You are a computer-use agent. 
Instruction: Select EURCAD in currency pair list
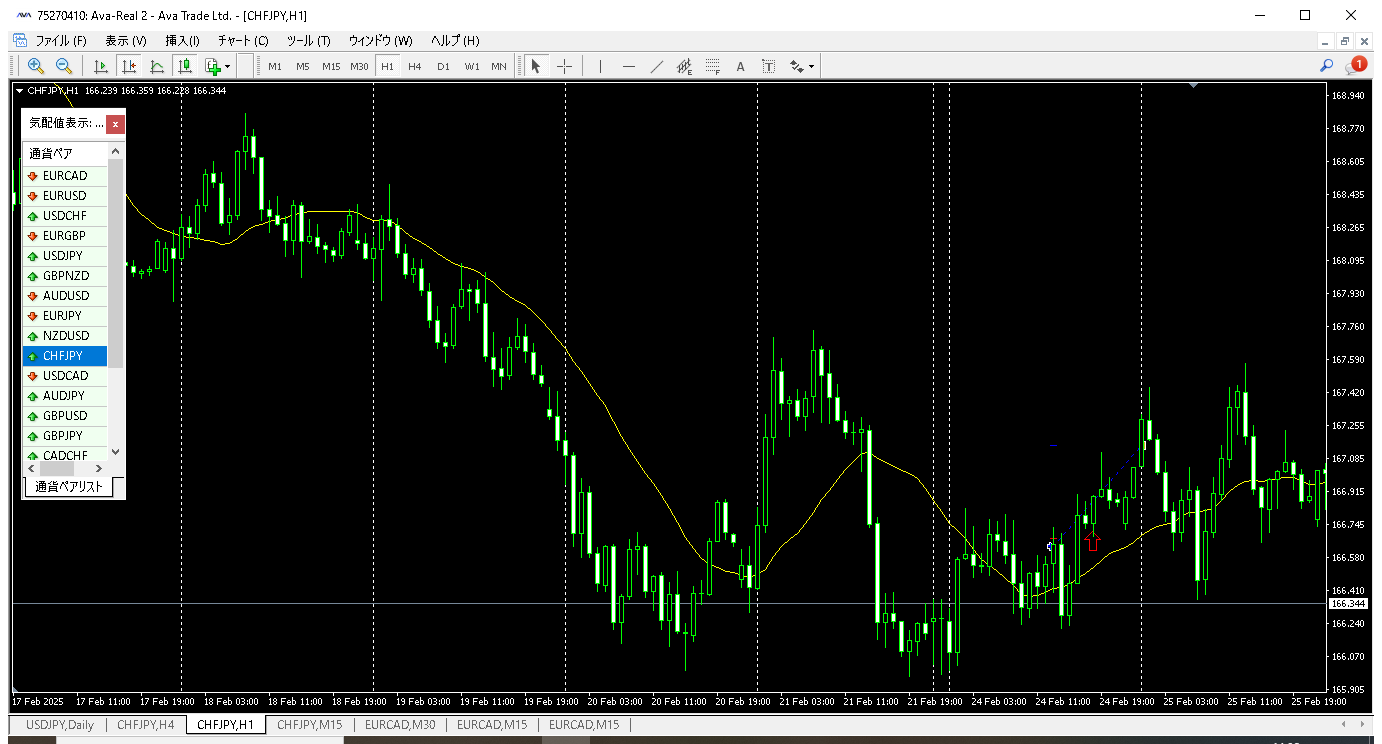click(x=65, y=176)
